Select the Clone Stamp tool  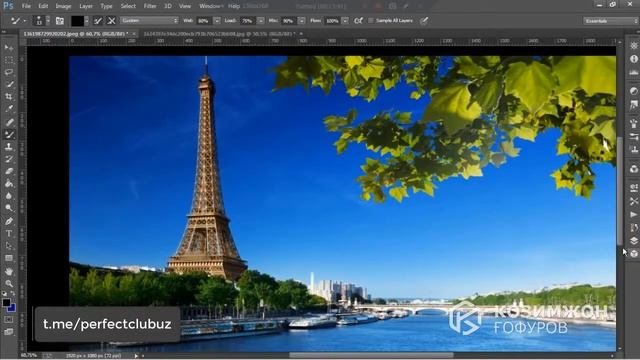[9, 147]
